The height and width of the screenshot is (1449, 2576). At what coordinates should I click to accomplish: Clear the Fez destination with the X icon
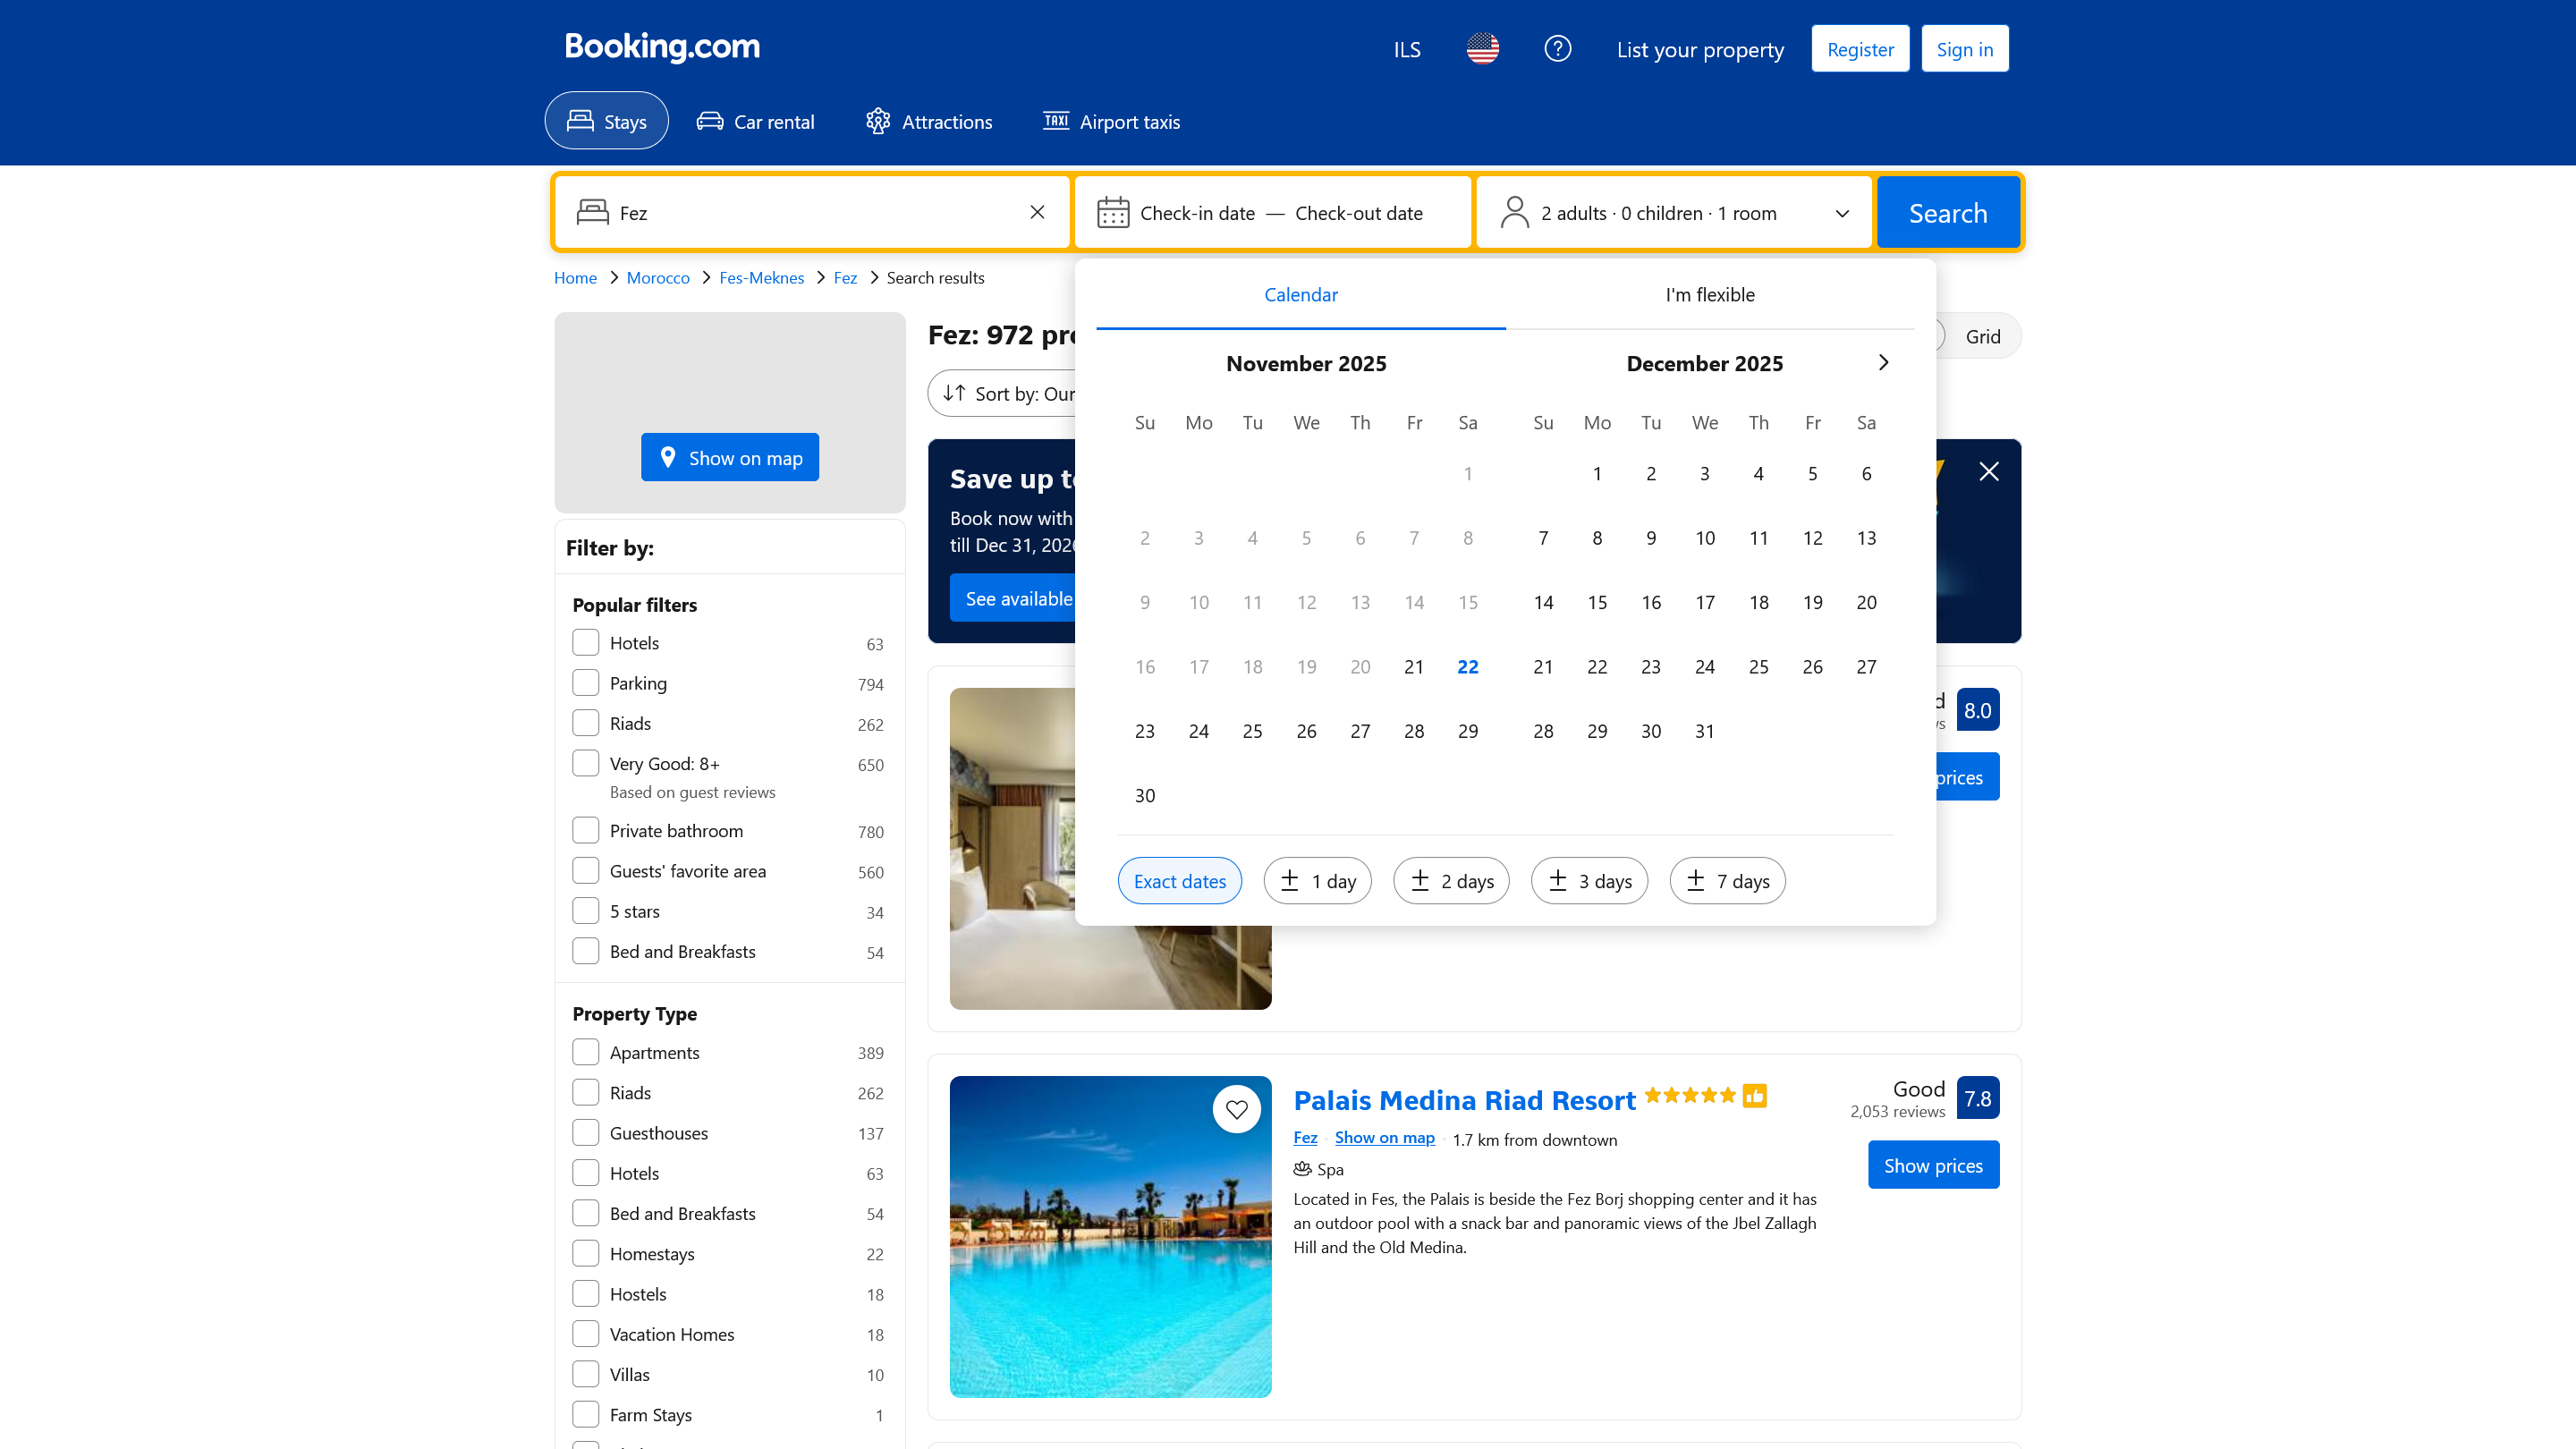[1036, 211]
